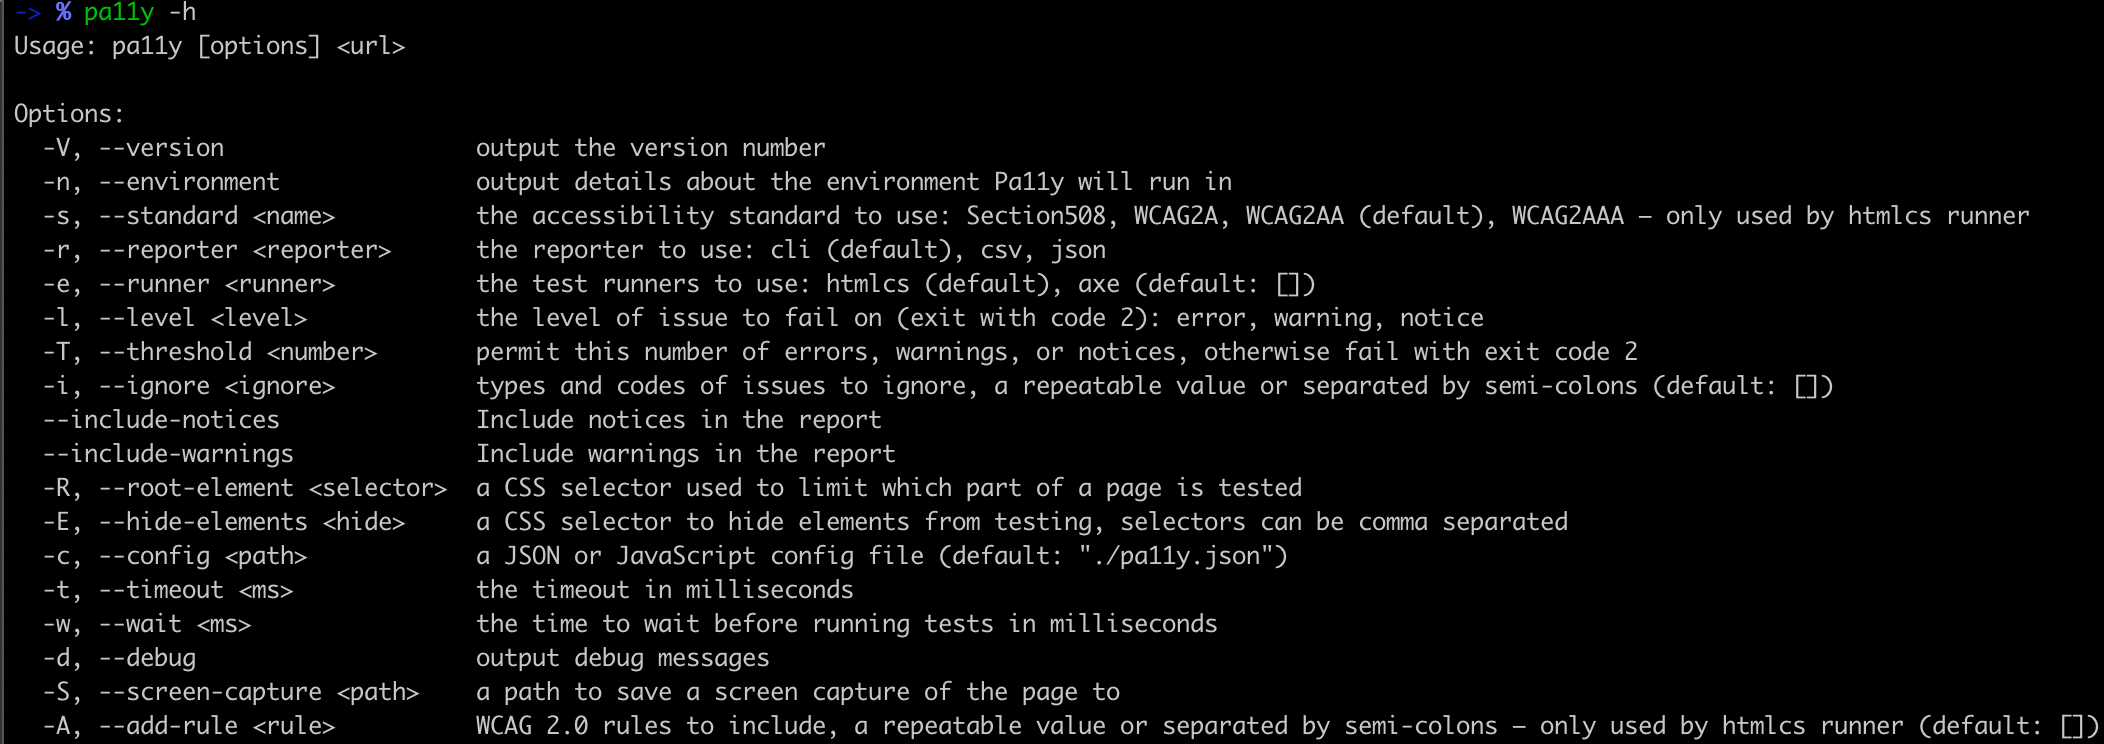The height and width of the screenshot is (744, 2104).
Task: Click the "--timeout <ms>" option
Action: 196,590
